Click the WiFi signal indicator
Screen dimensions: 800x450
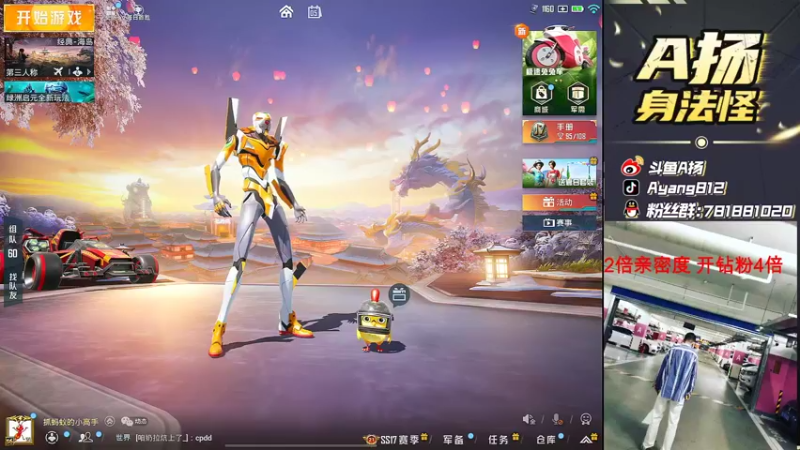tap(593, 9)
